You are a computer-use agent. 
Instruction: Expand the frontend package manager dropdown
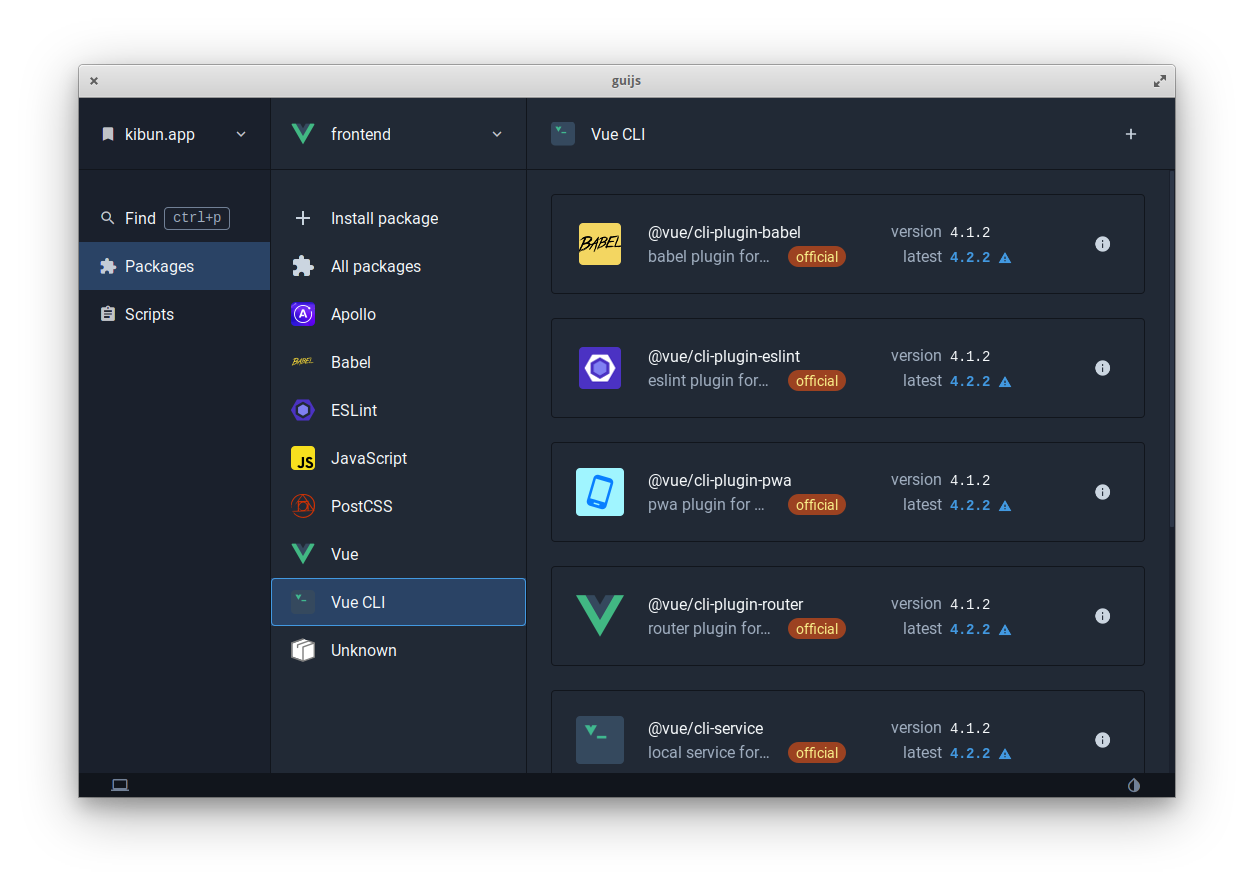(497, 133)
